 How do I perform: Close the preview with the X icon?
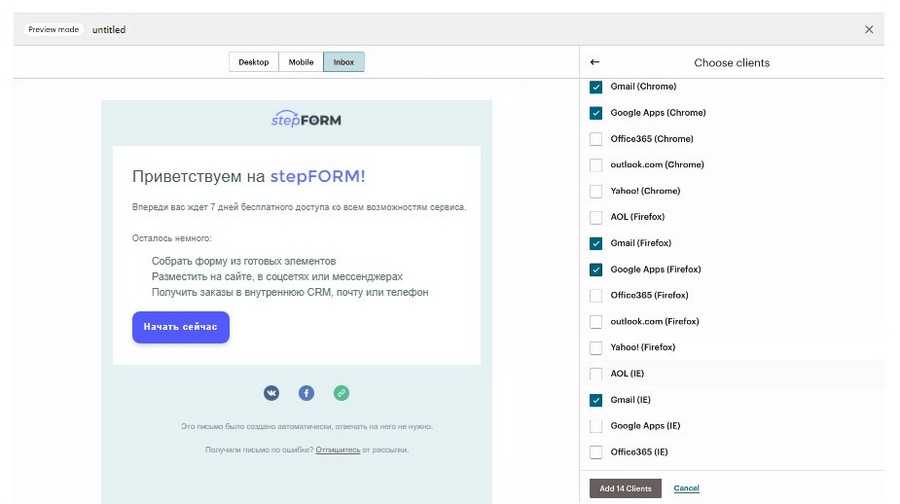[x=869, y=29]
